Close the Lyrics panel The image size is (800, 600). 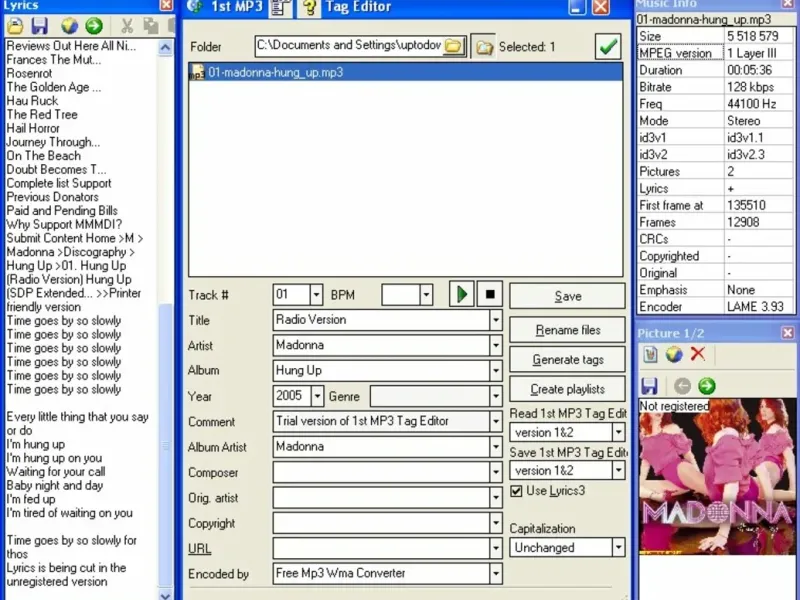pyautogui.click(x=166, y=5)
